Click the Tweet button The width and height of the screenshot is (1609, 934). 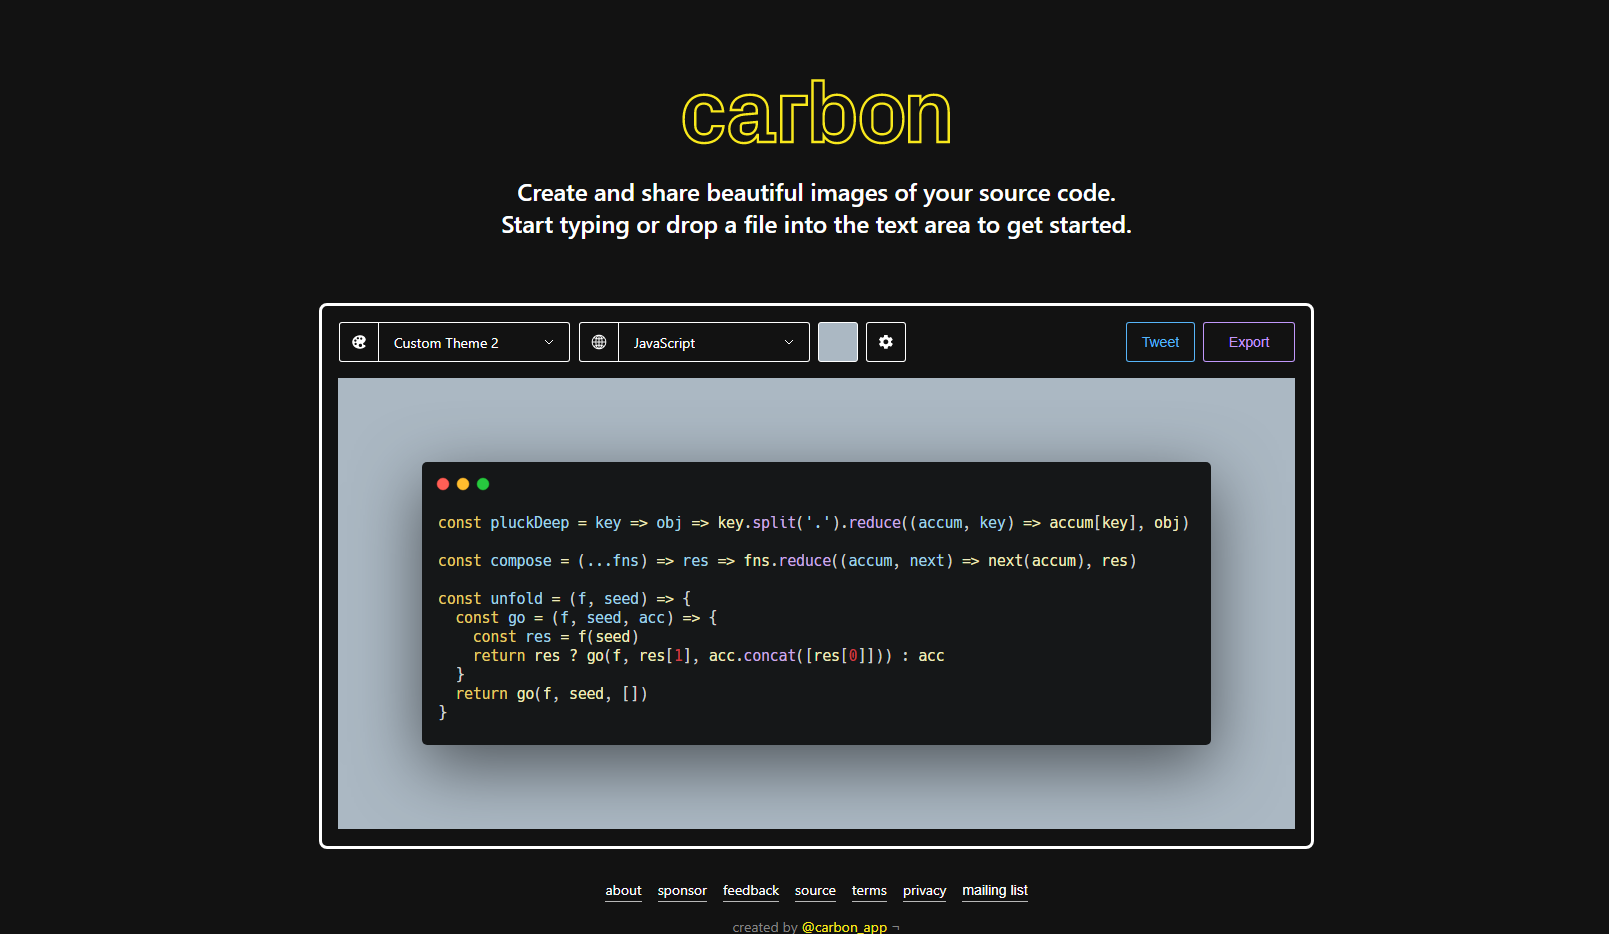coord(1160,342)
